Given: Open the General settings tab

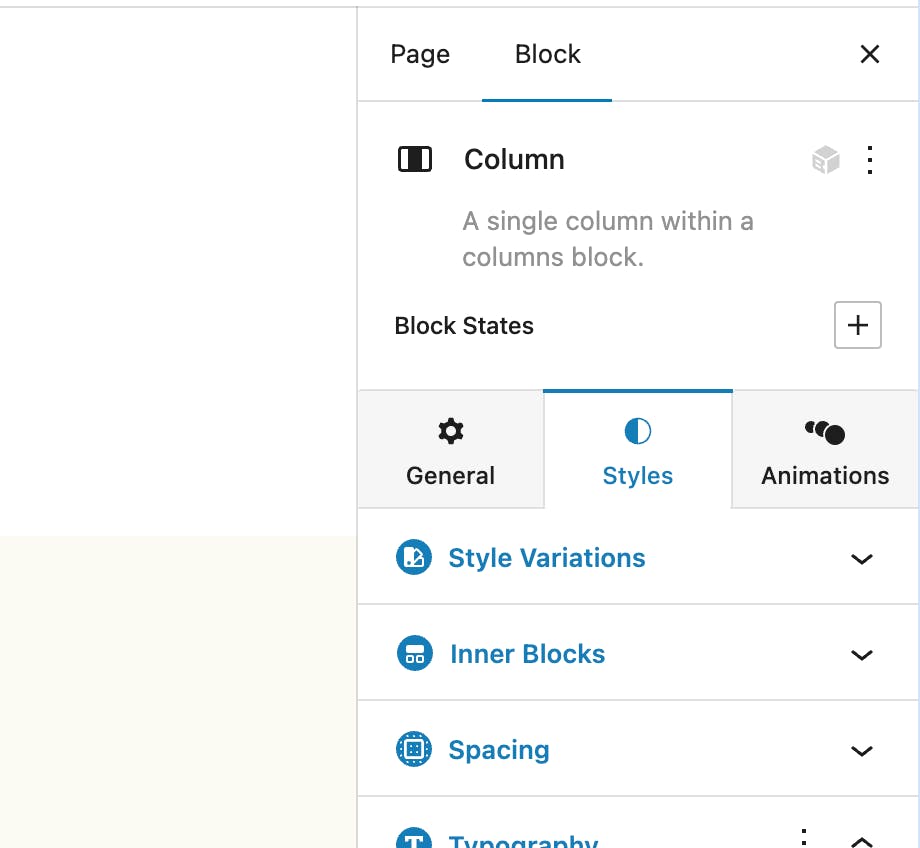Looking at the screenshot, I should tap(450, 452).
